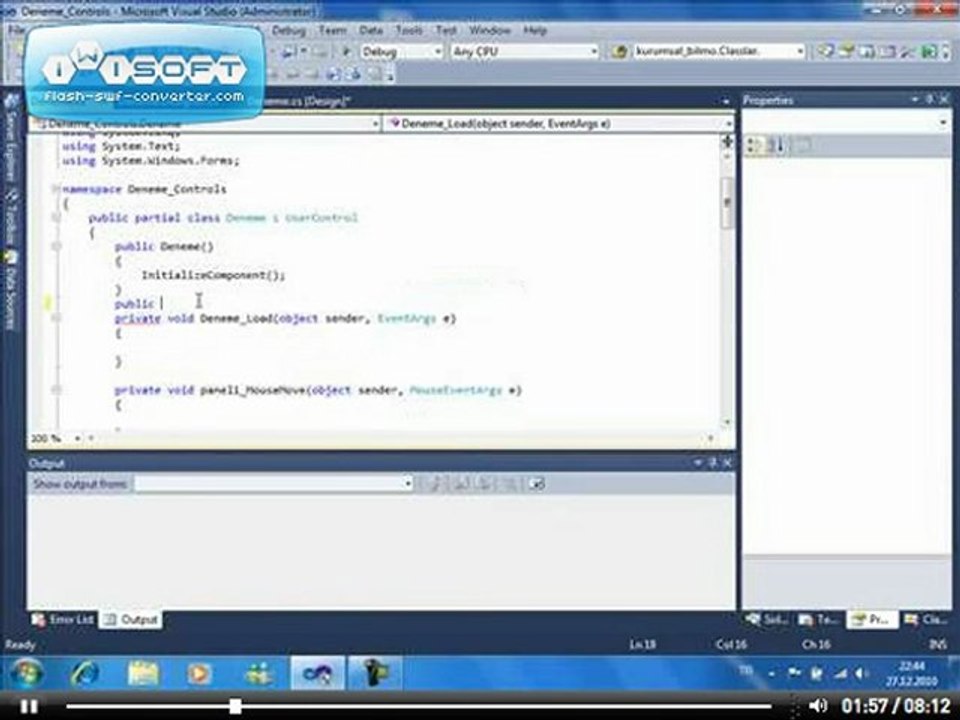This screenshot has width=960, height=720.
Task: Open the Properties object selector dropdown
Action: (847, 122)
